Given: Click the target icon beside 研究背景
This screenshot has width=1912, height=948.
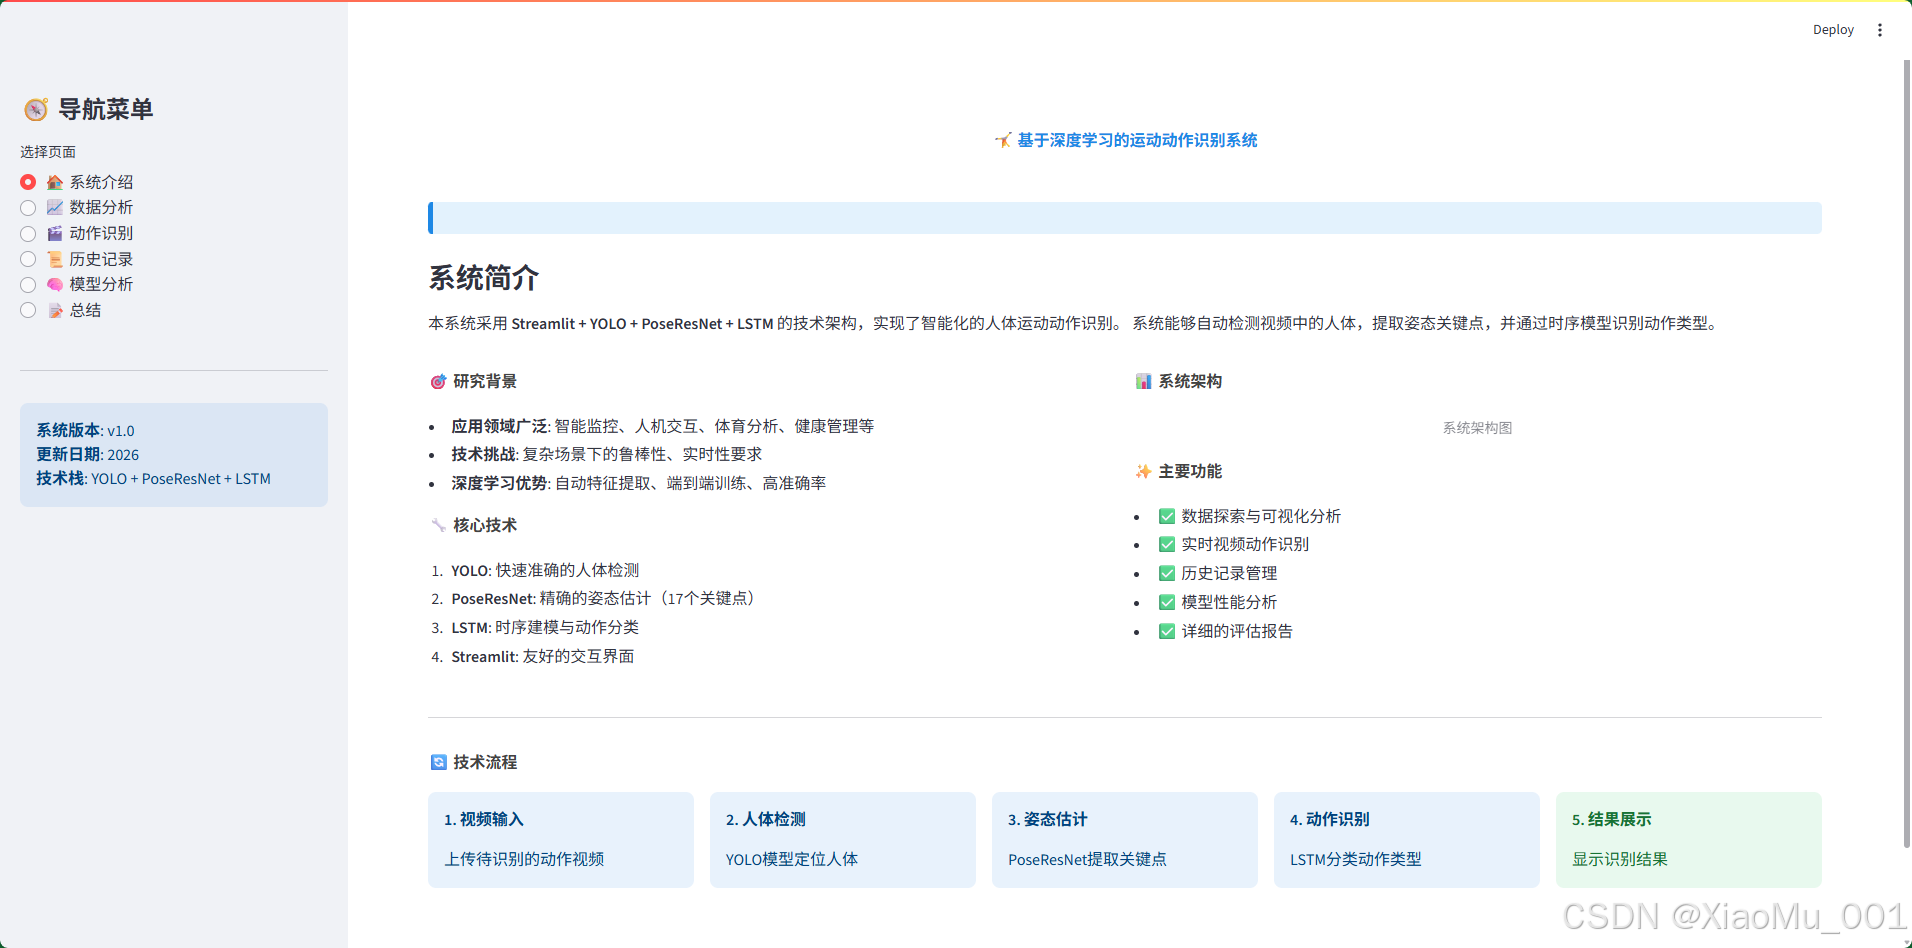Looking at the screenshot, I should pos(438,382).
